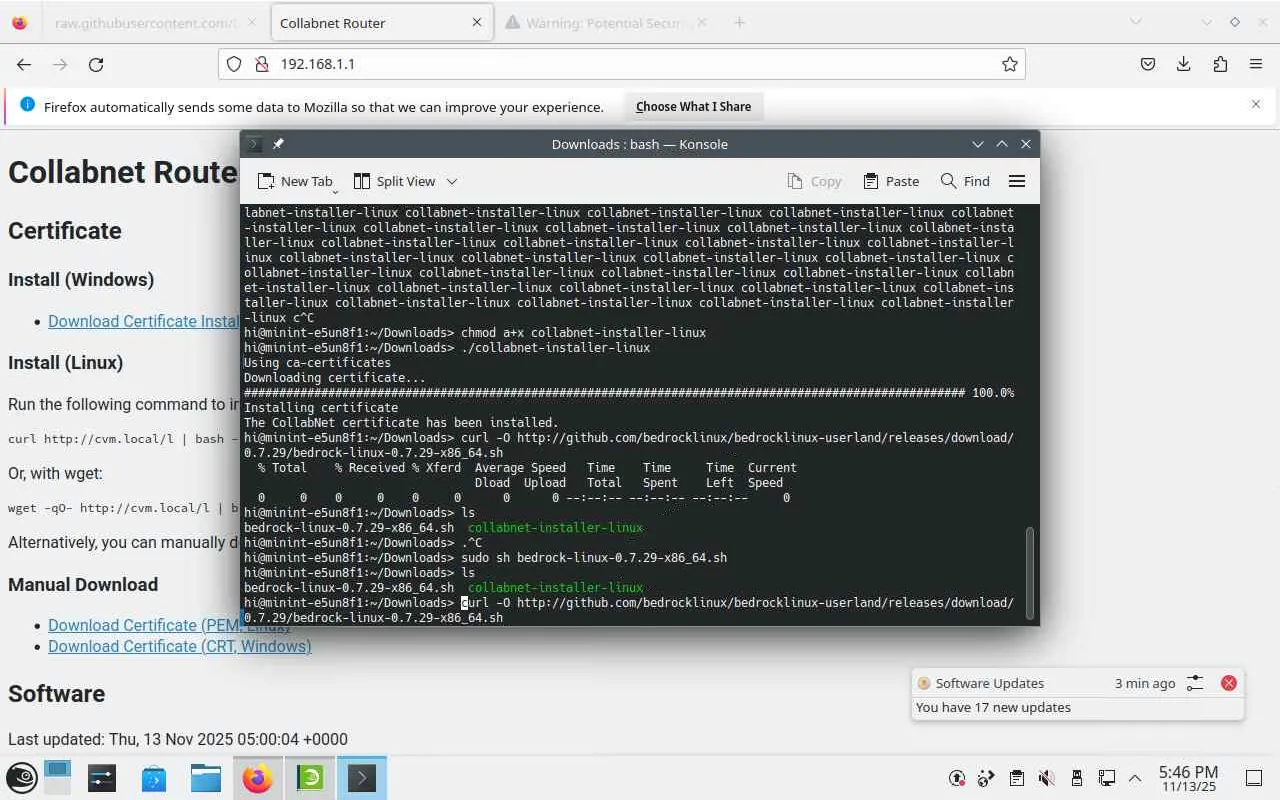Reload the page in Firefox
The height and width of the screenshot is (800, 1280).
[96, 64]
